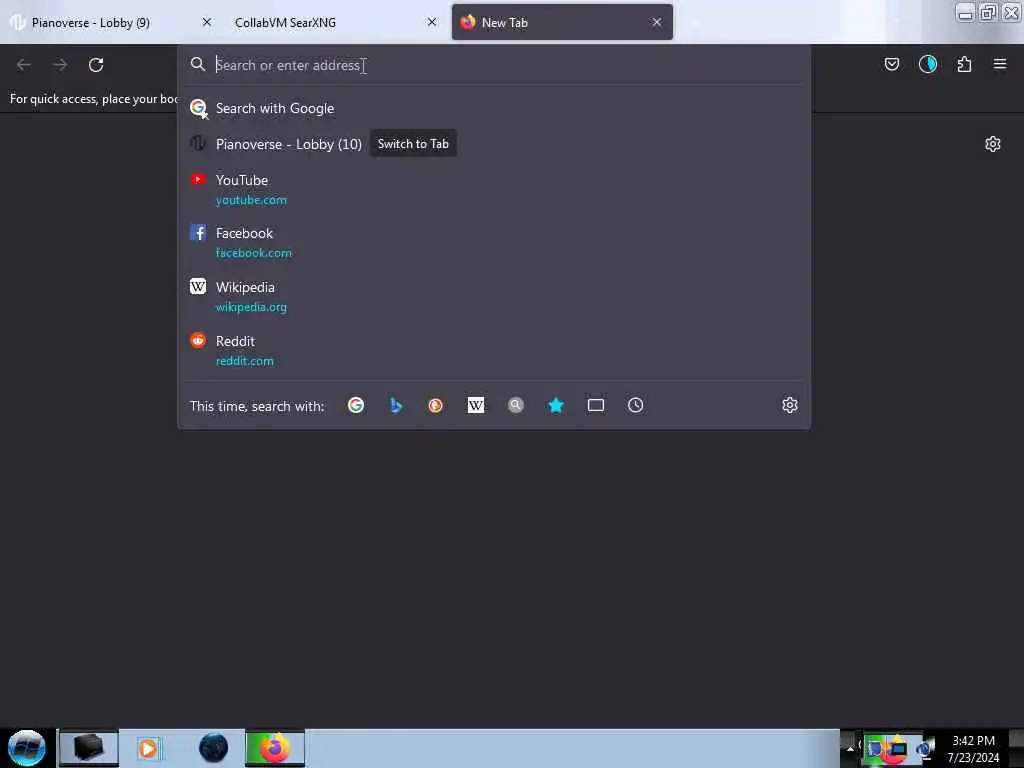Screen dimensions: 1024x768
Task: Go back with the back arrow
Action: [24, 65]
